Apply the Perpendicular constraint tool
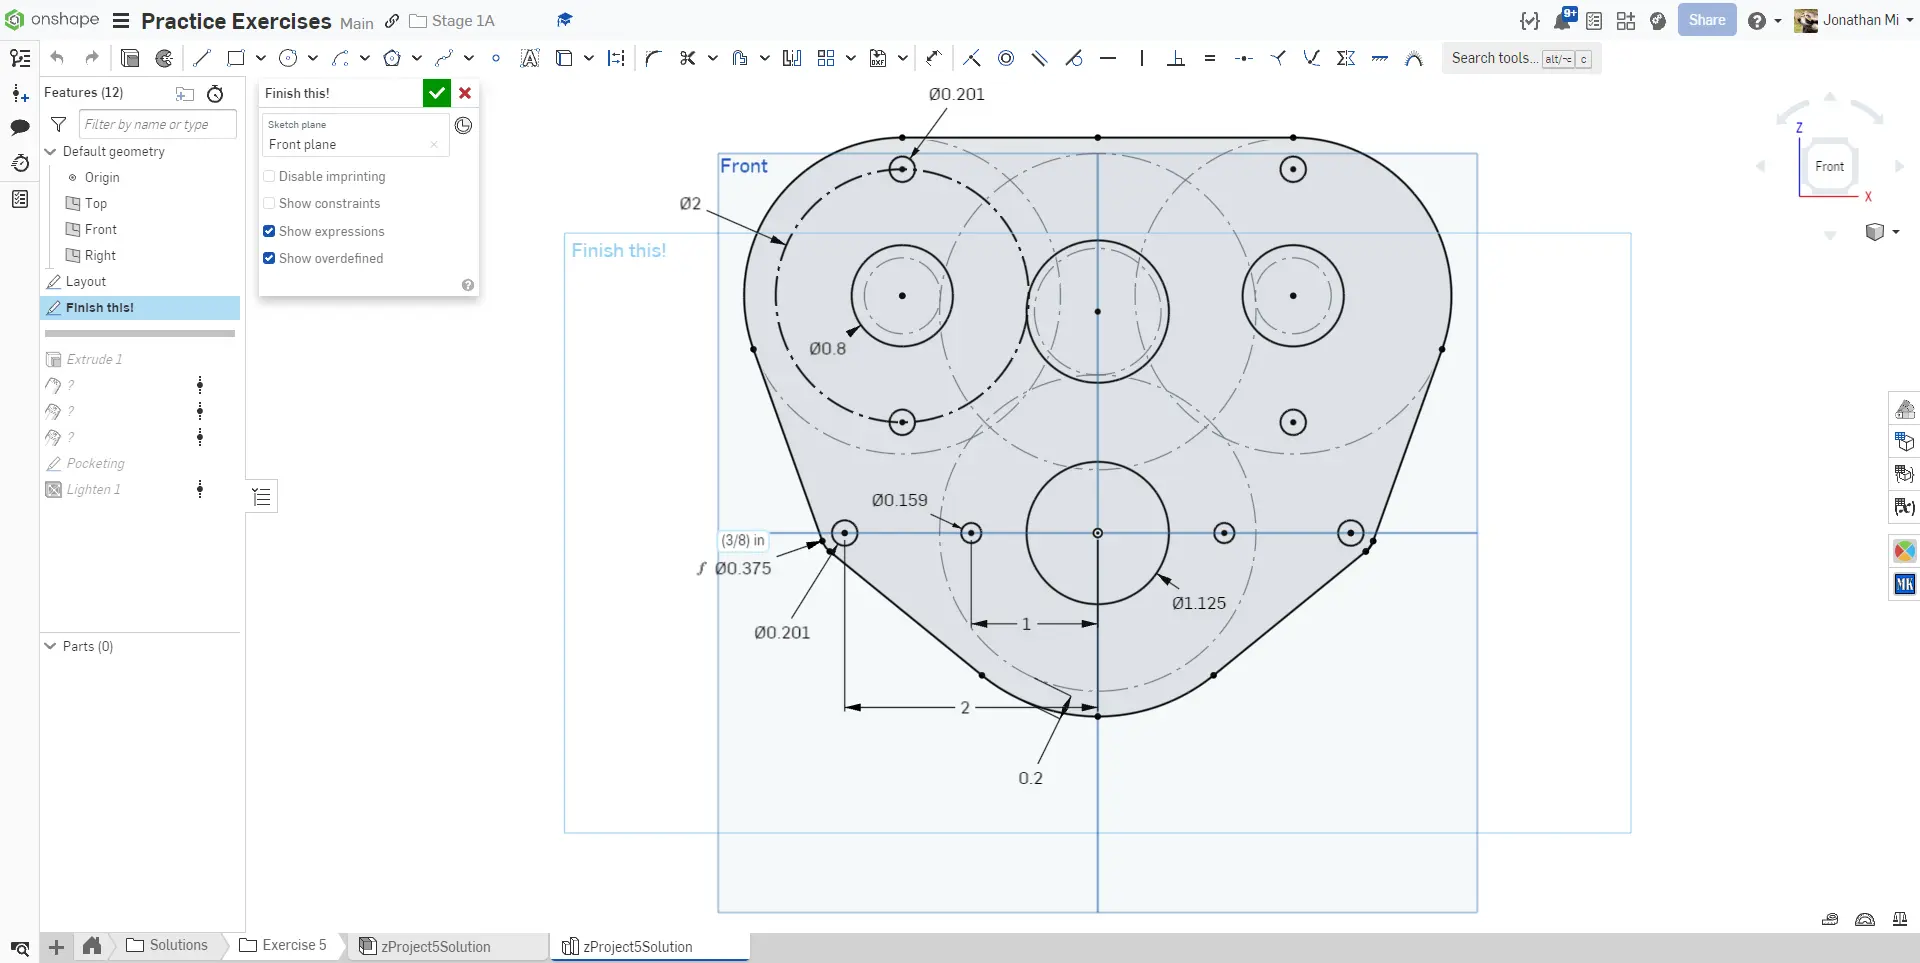1920x963 pixels. (1176, 58)
